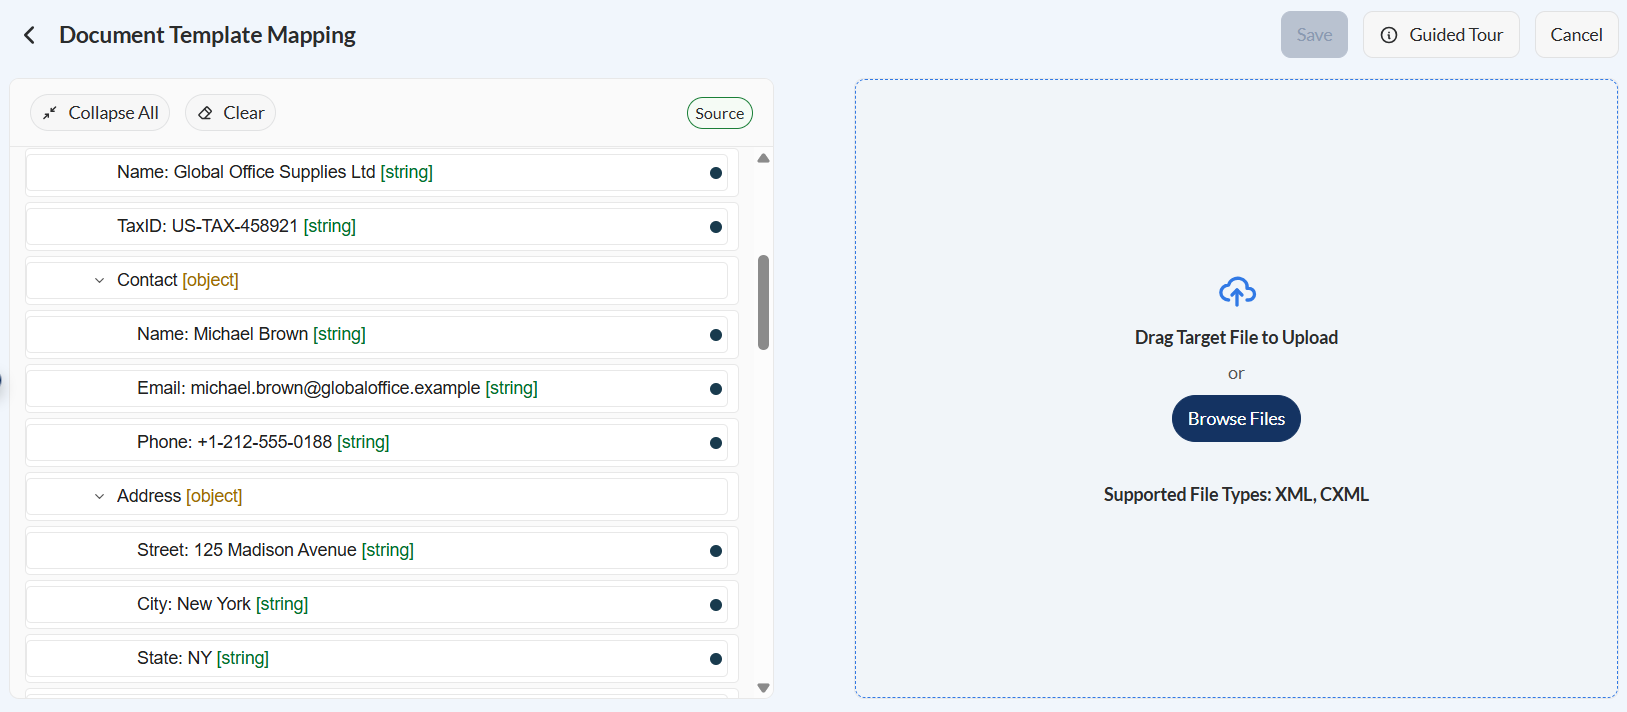Click the Clear button with eraser icon
1627x712 pixels.
[230, 113]
